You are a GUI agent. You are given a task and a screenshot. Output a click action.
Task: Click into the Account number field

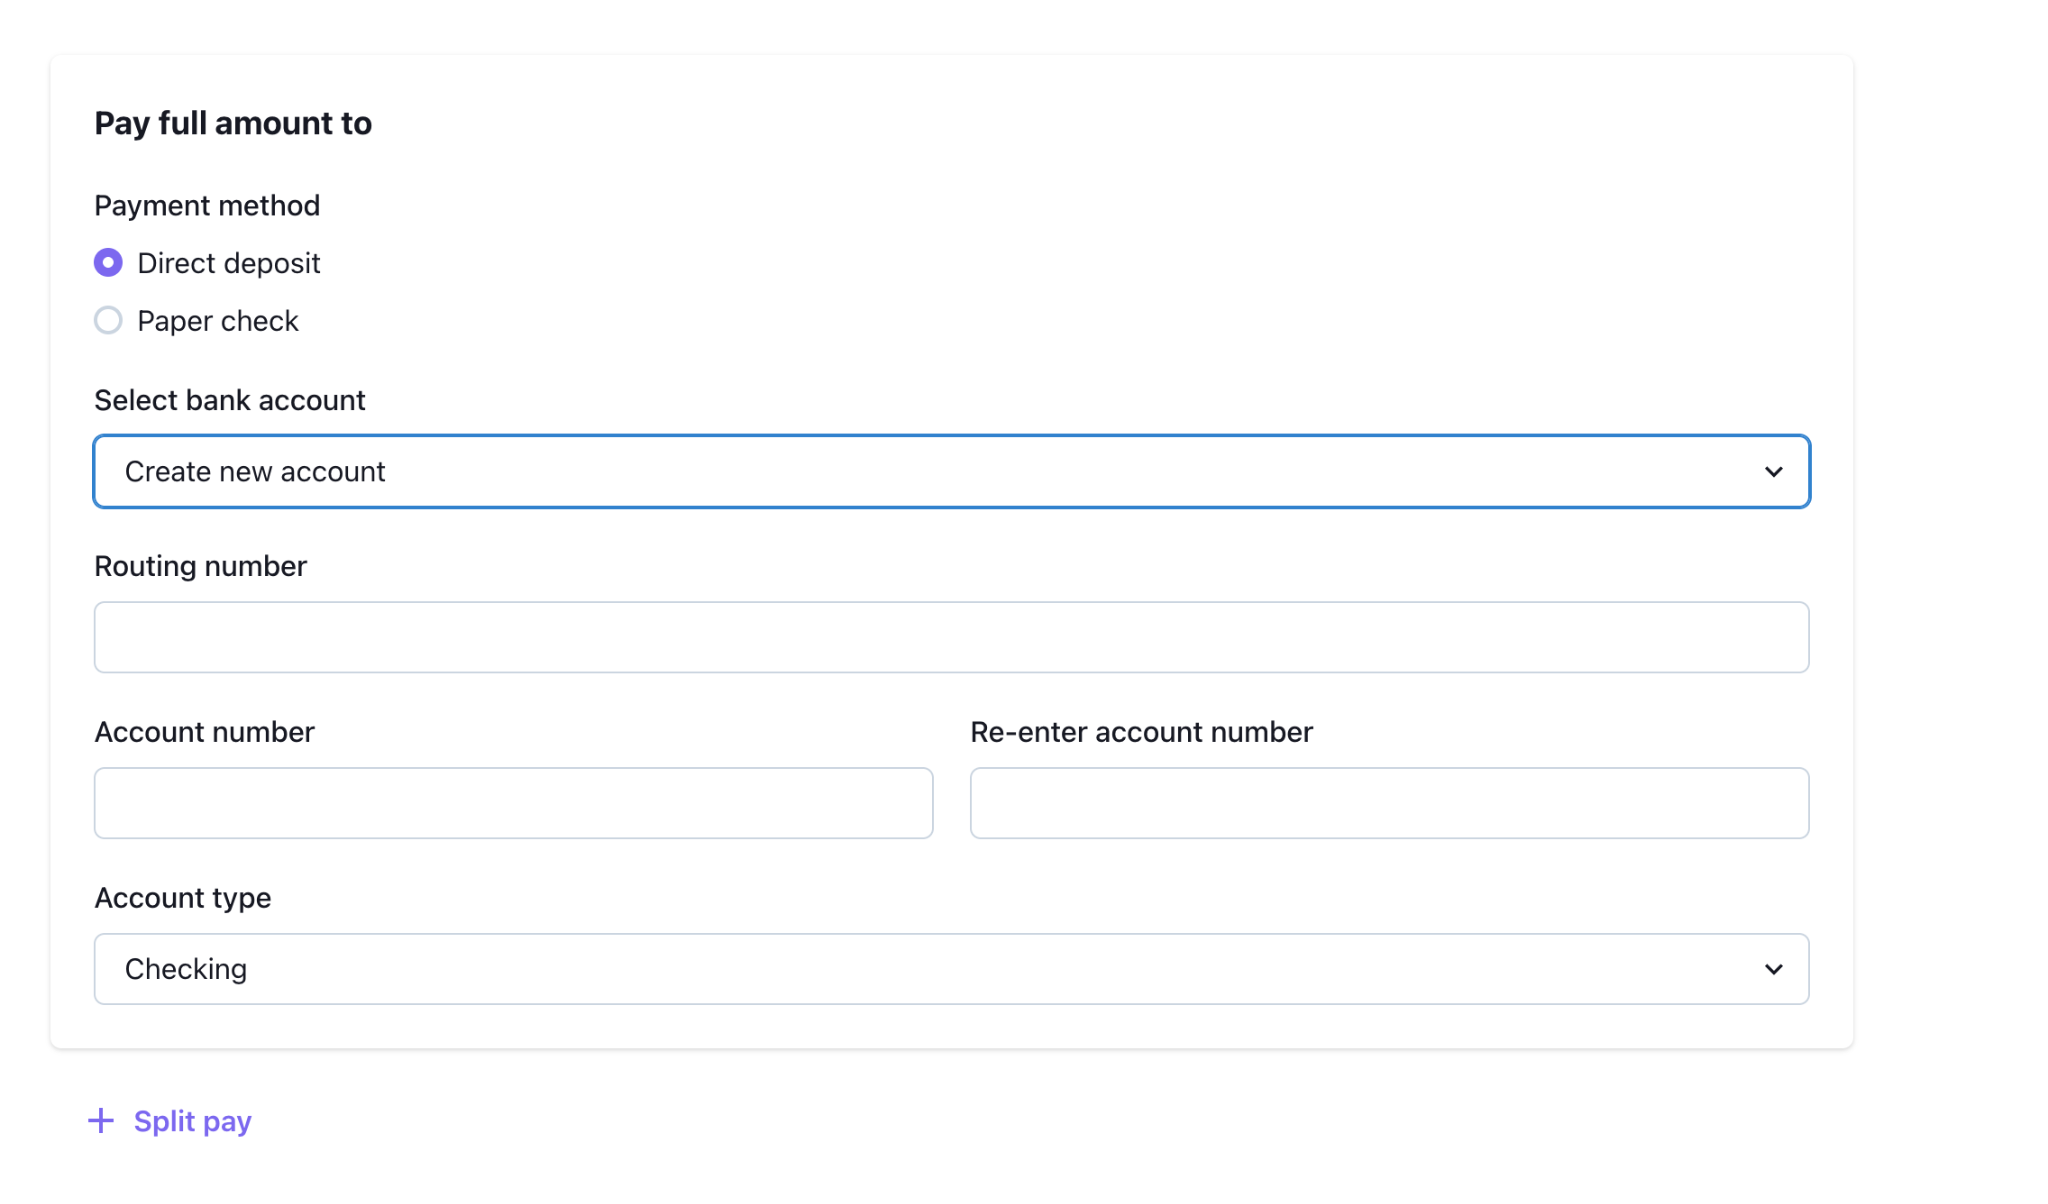[513, 803]
